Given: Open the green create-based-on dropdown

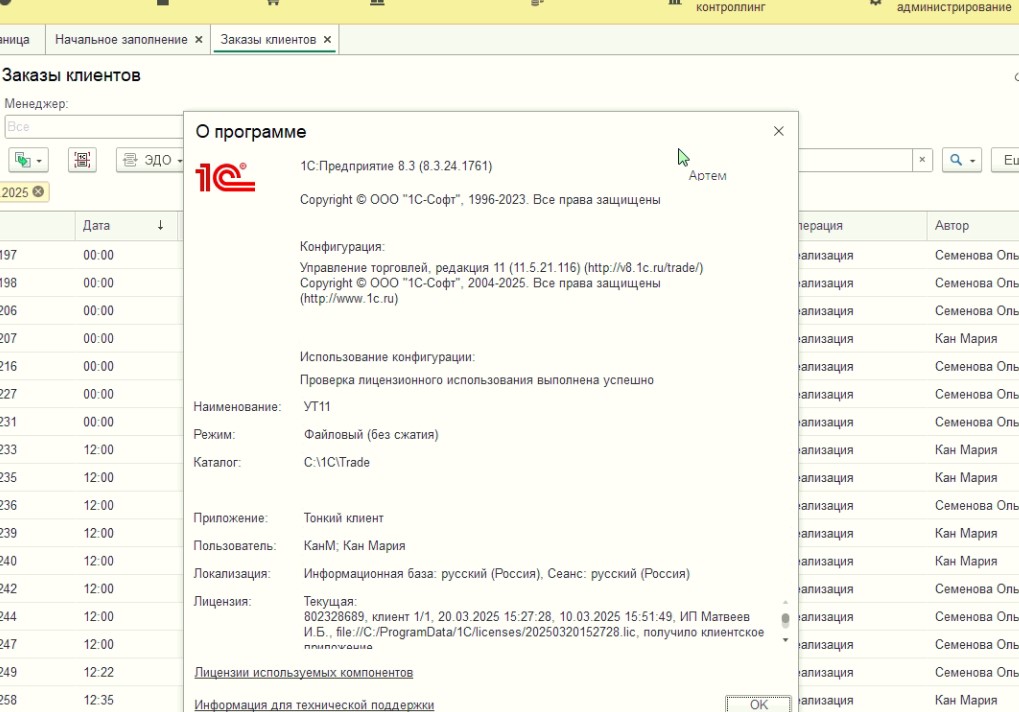Looking at the screenshot, I should tap(29, 160).
